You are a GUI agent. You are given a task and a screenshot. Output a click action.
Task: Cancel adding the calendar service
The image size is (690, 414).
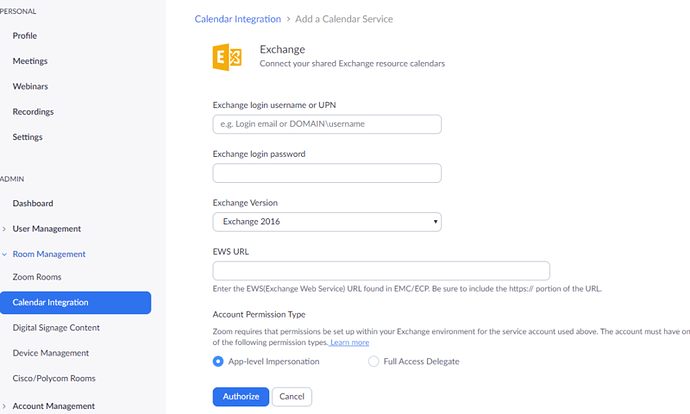point(291,396)
